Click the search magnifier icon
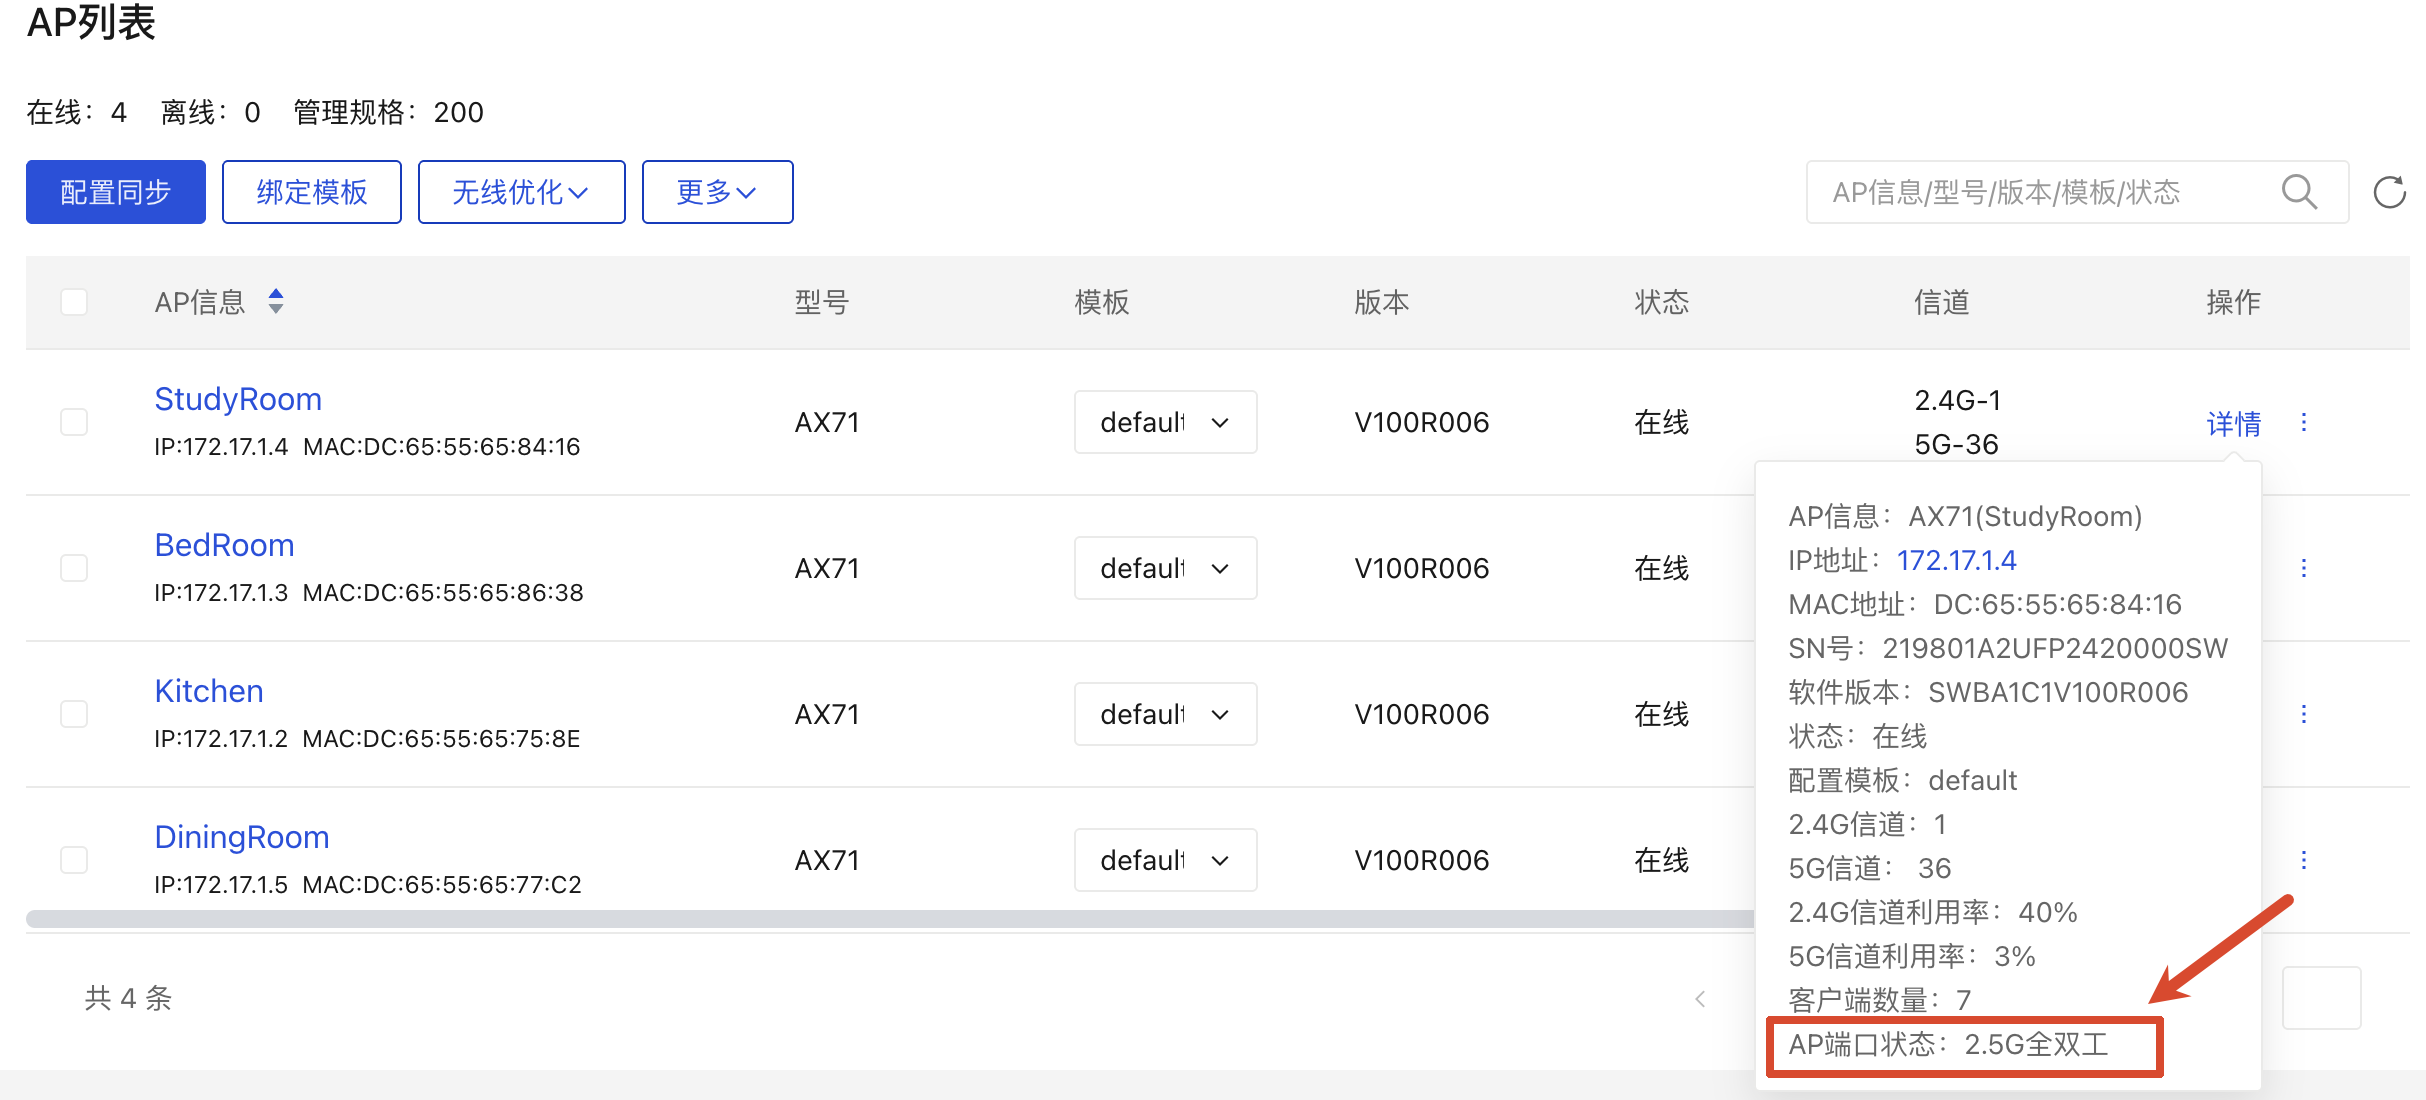 click(x=2299, y=192)
